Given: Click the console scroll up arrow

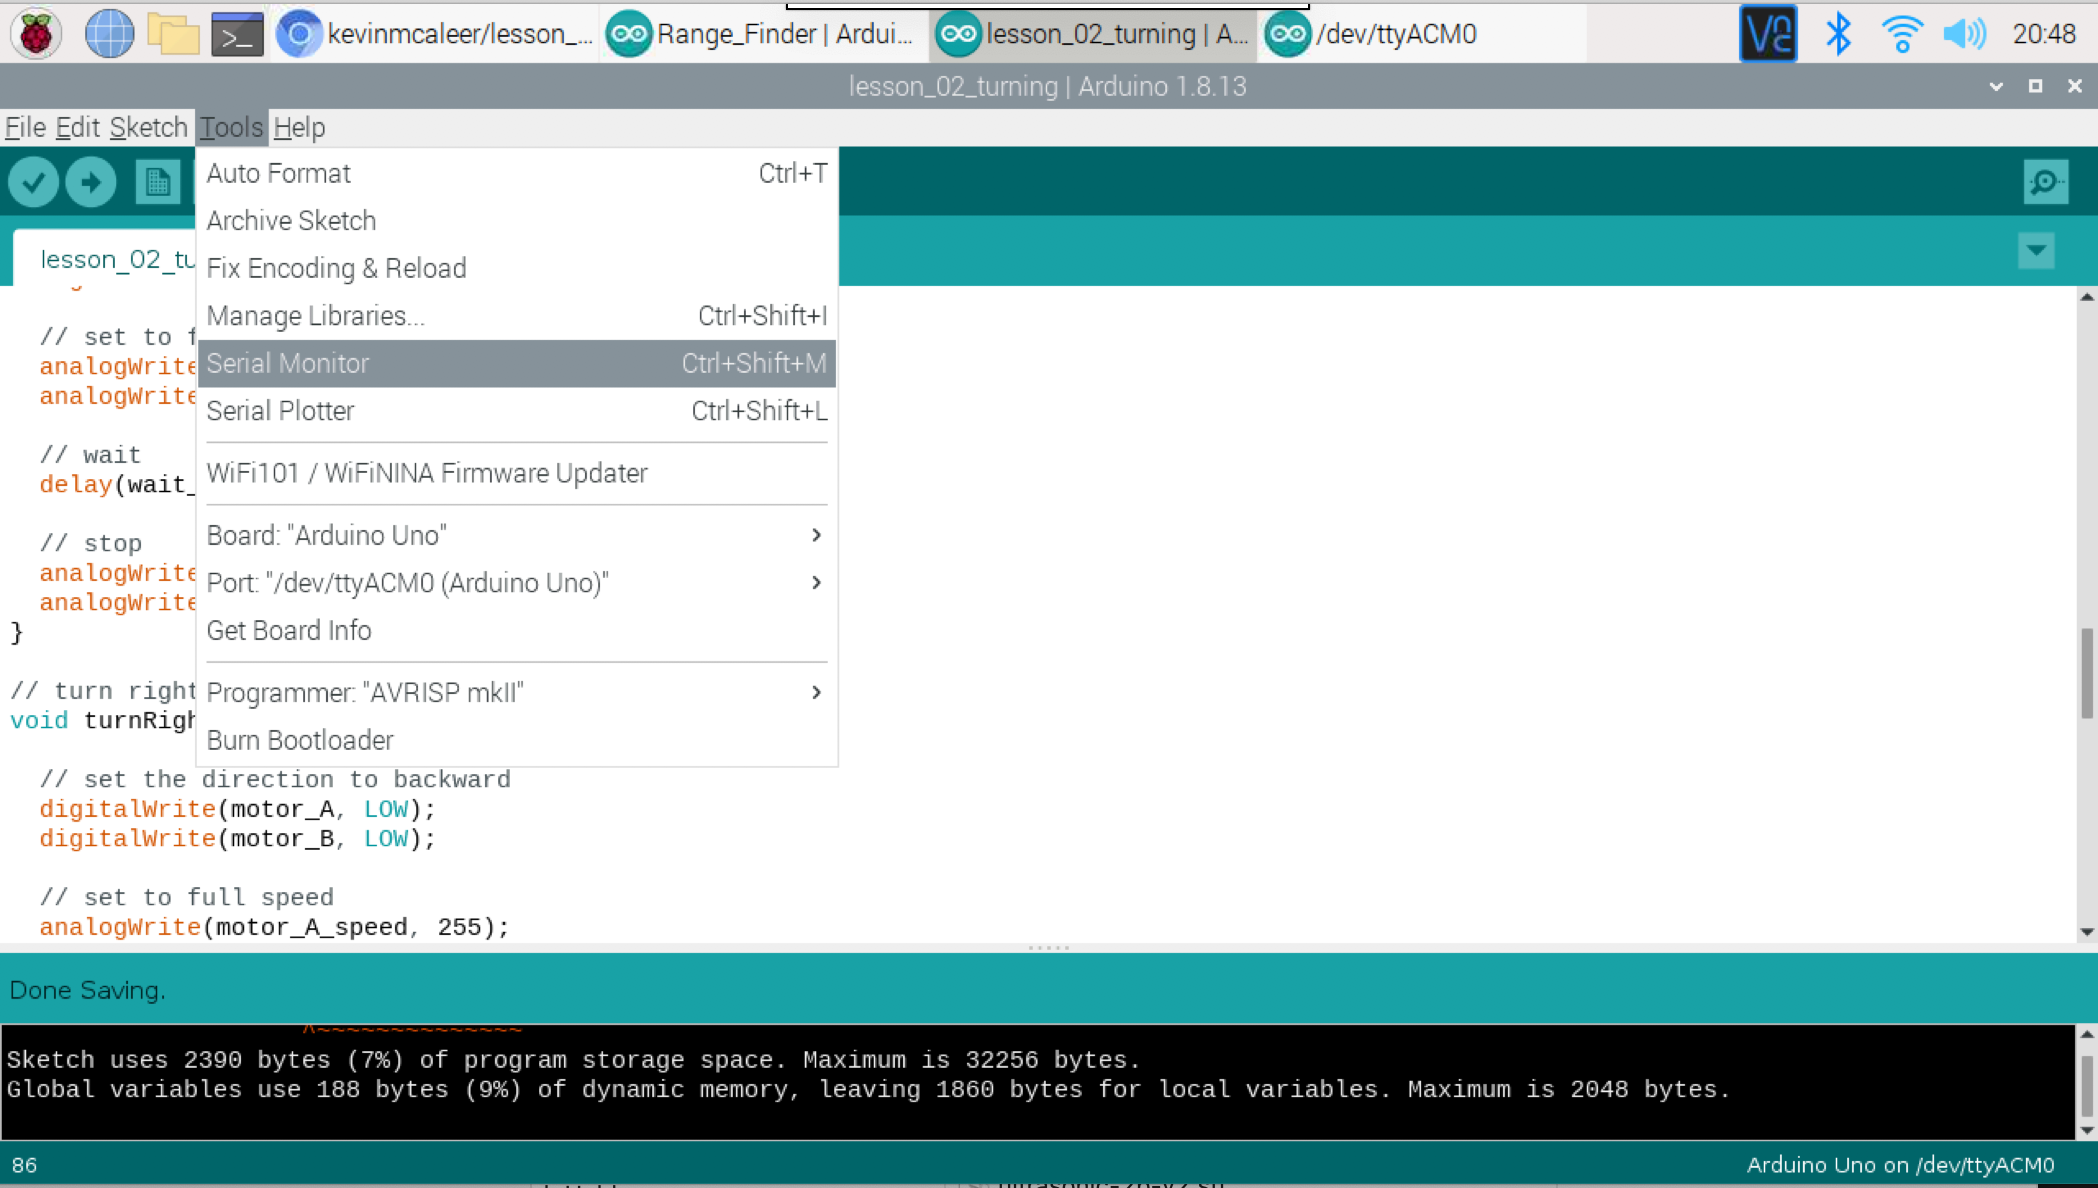Looking at the screenshot, I should (2087, 1035).
